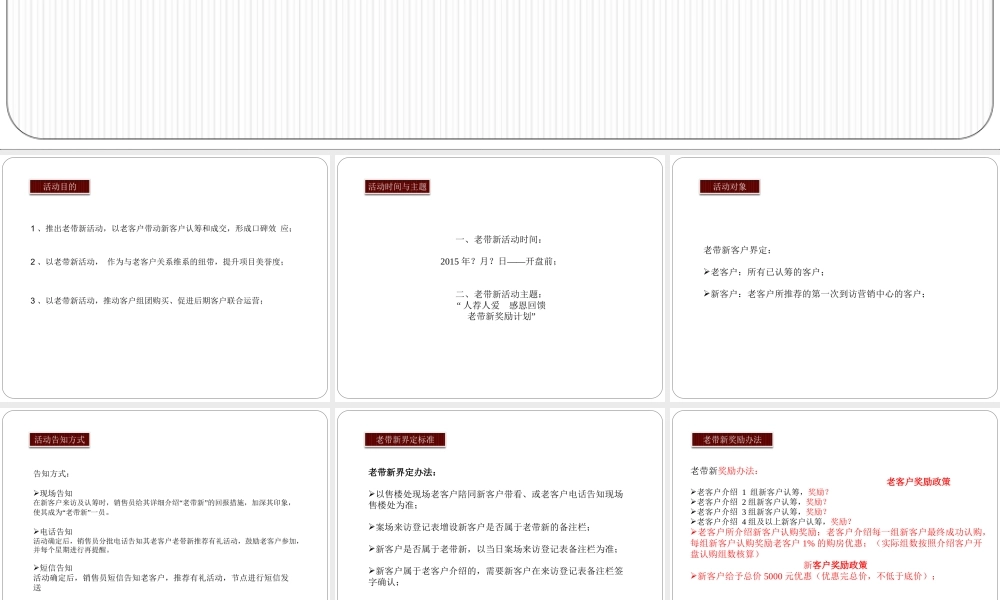The width and height of the screenshot is (1000, 600).
Task: Click bullet starting 以售楼处现场老客户陪同
Action: click(x=496, y=499)
